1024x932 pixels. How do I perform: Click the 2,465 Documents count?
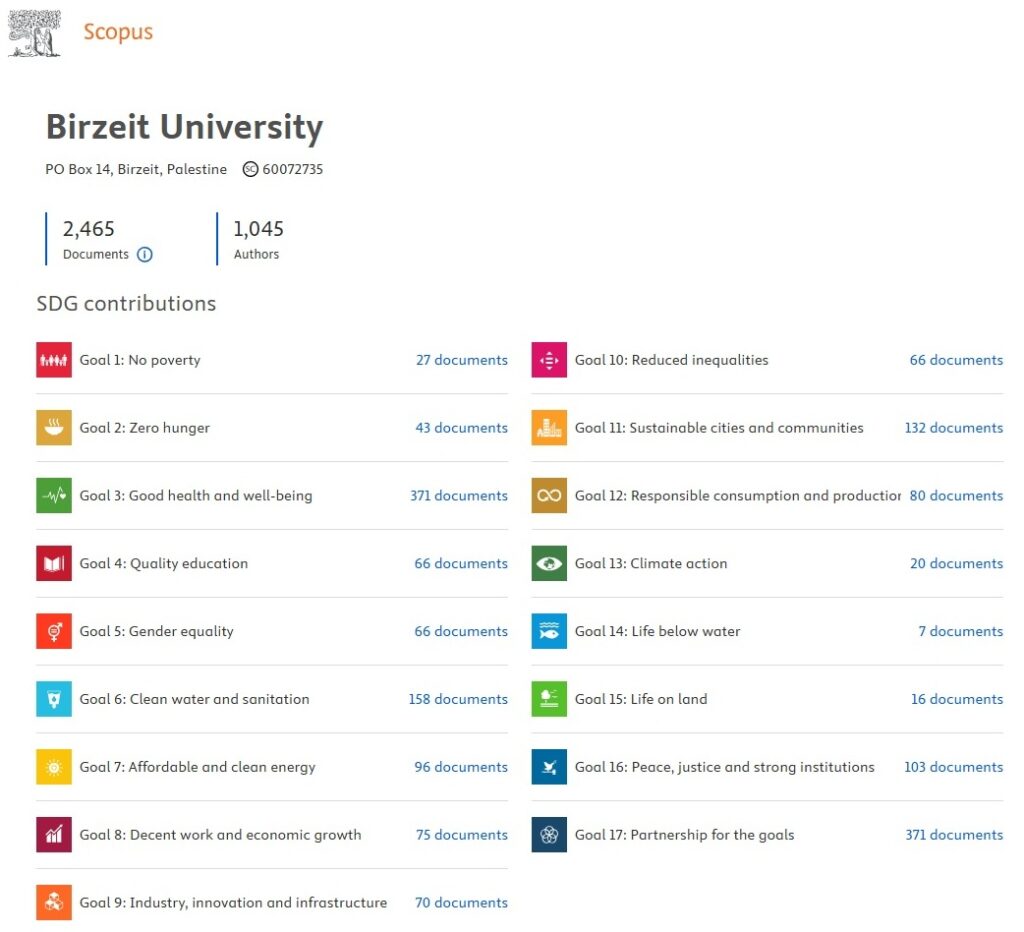tap(89, 229)
